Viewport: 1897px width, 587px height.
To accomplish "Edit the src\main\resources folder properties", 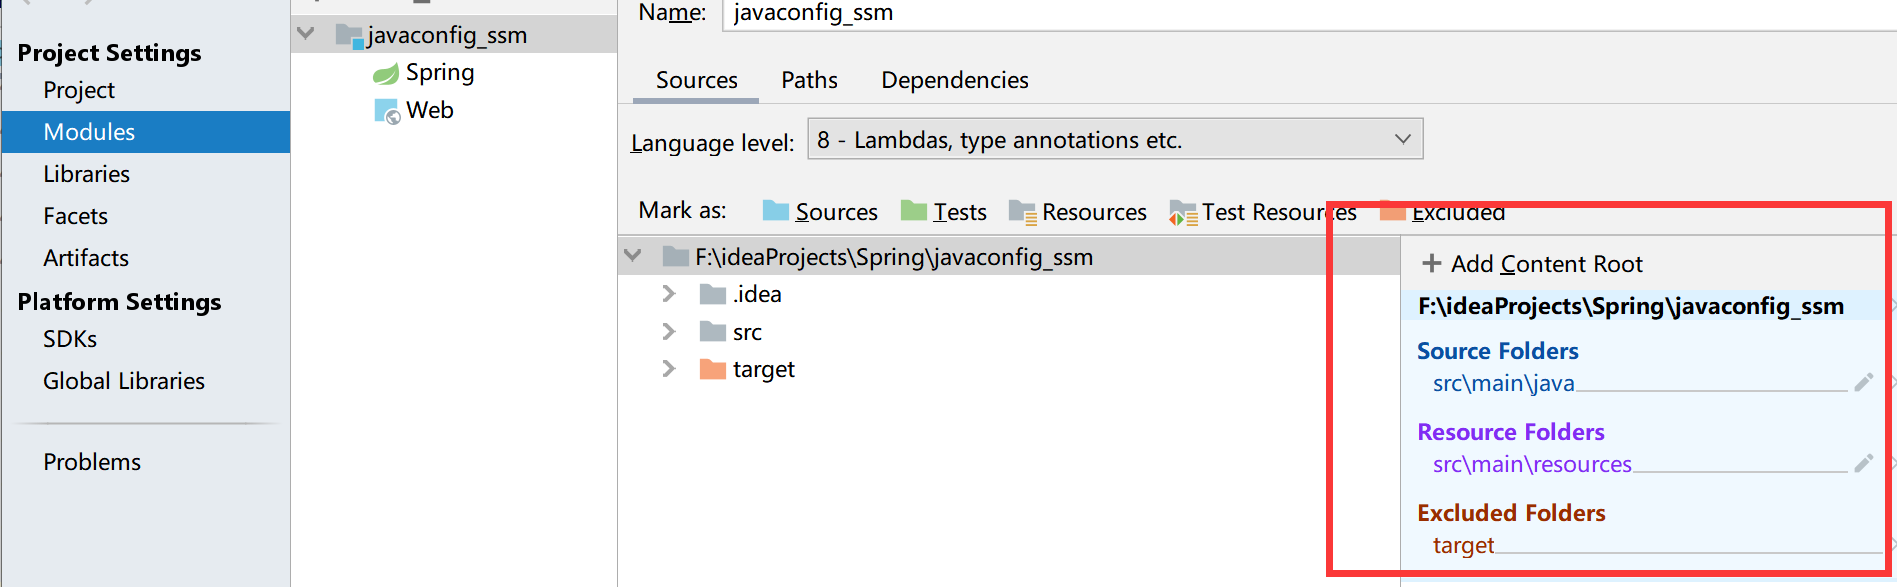I will coord(1863,464).
